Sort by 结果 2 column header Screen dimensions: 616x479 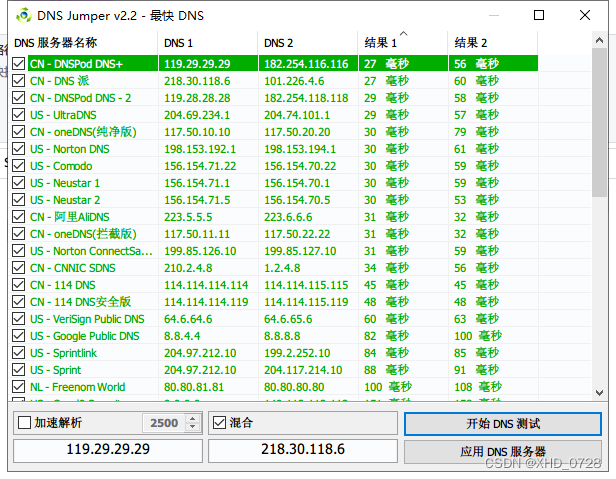pos(493,42)
